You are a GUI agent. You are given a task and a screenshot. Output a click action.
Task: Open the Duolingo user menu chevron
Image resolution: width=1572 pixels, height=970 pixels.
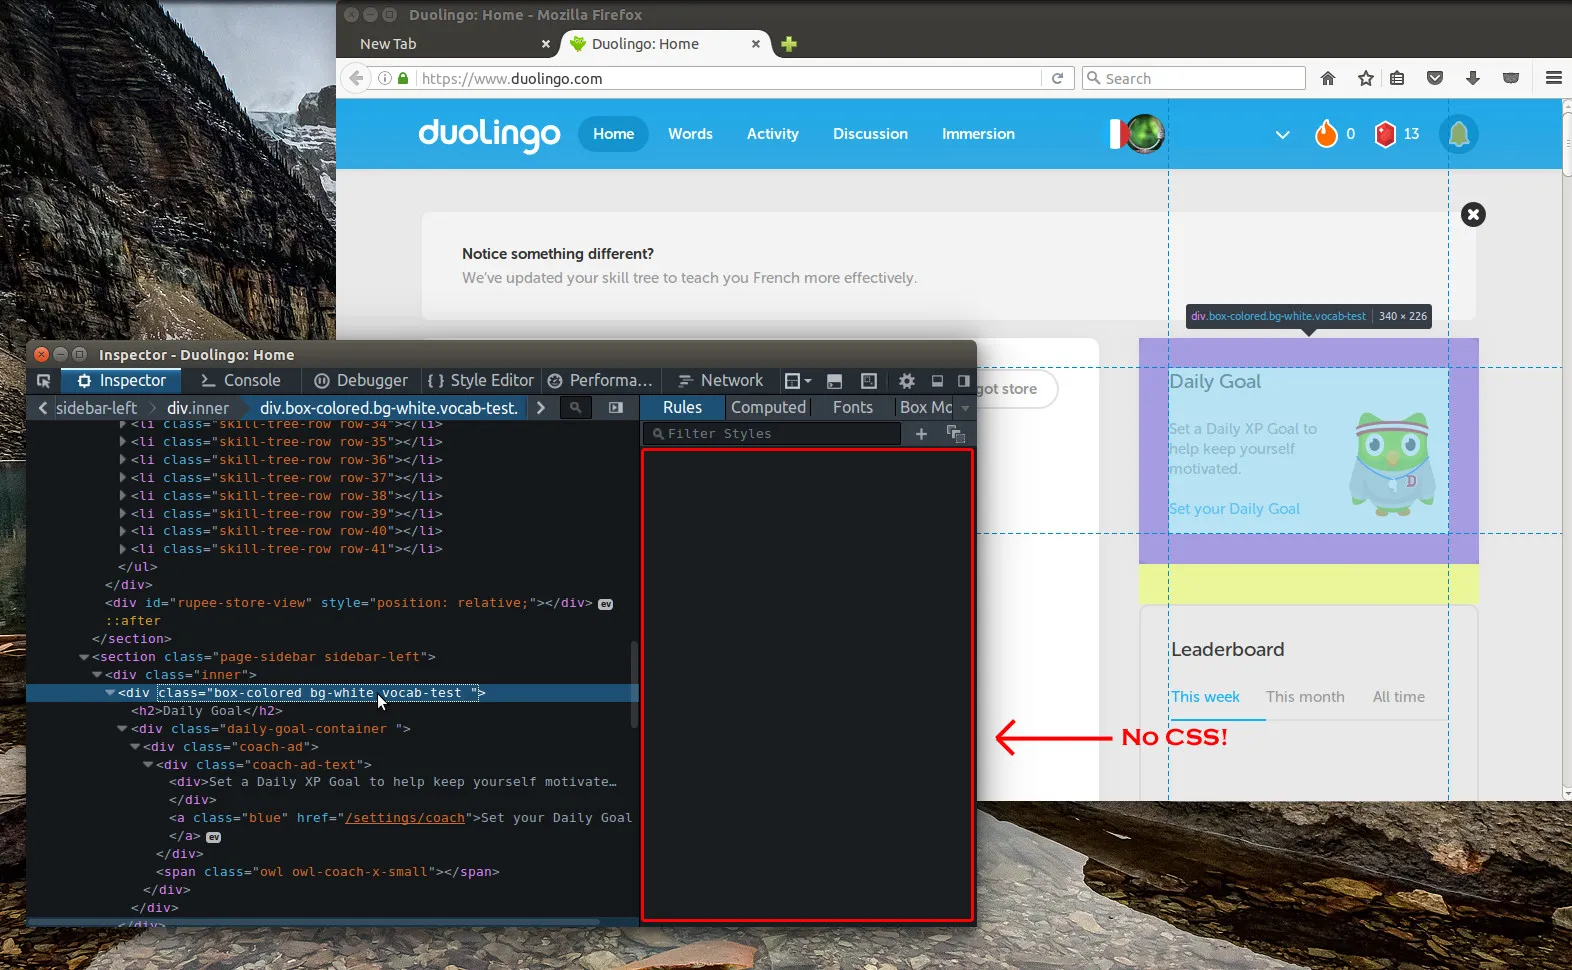1282,135
